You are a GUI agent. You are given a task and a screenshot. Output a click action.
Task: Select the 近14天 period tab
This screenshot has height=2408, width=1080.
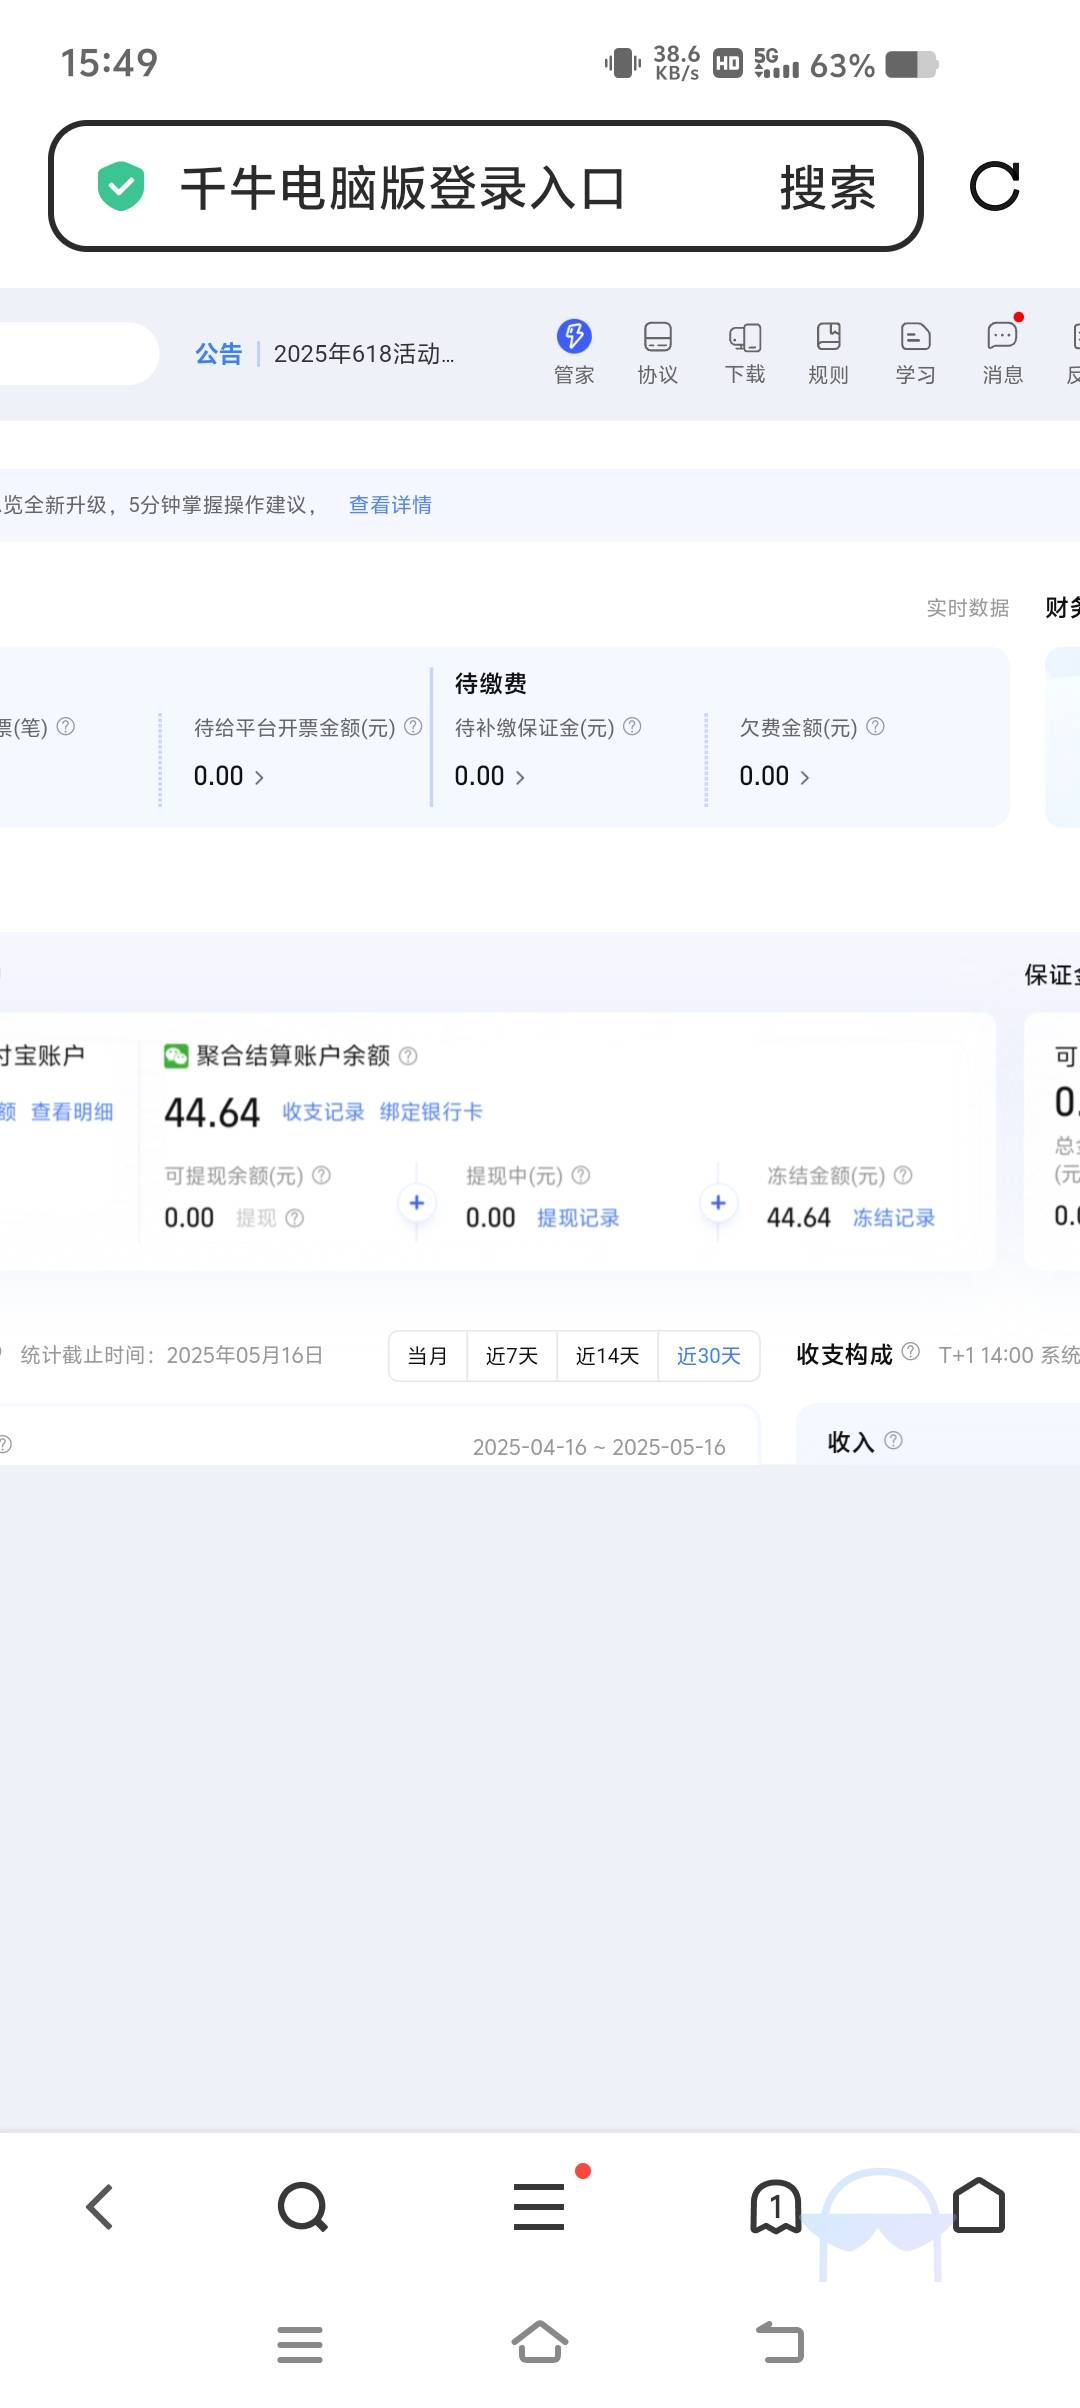pyautogui.click(x=607, y=1356)
